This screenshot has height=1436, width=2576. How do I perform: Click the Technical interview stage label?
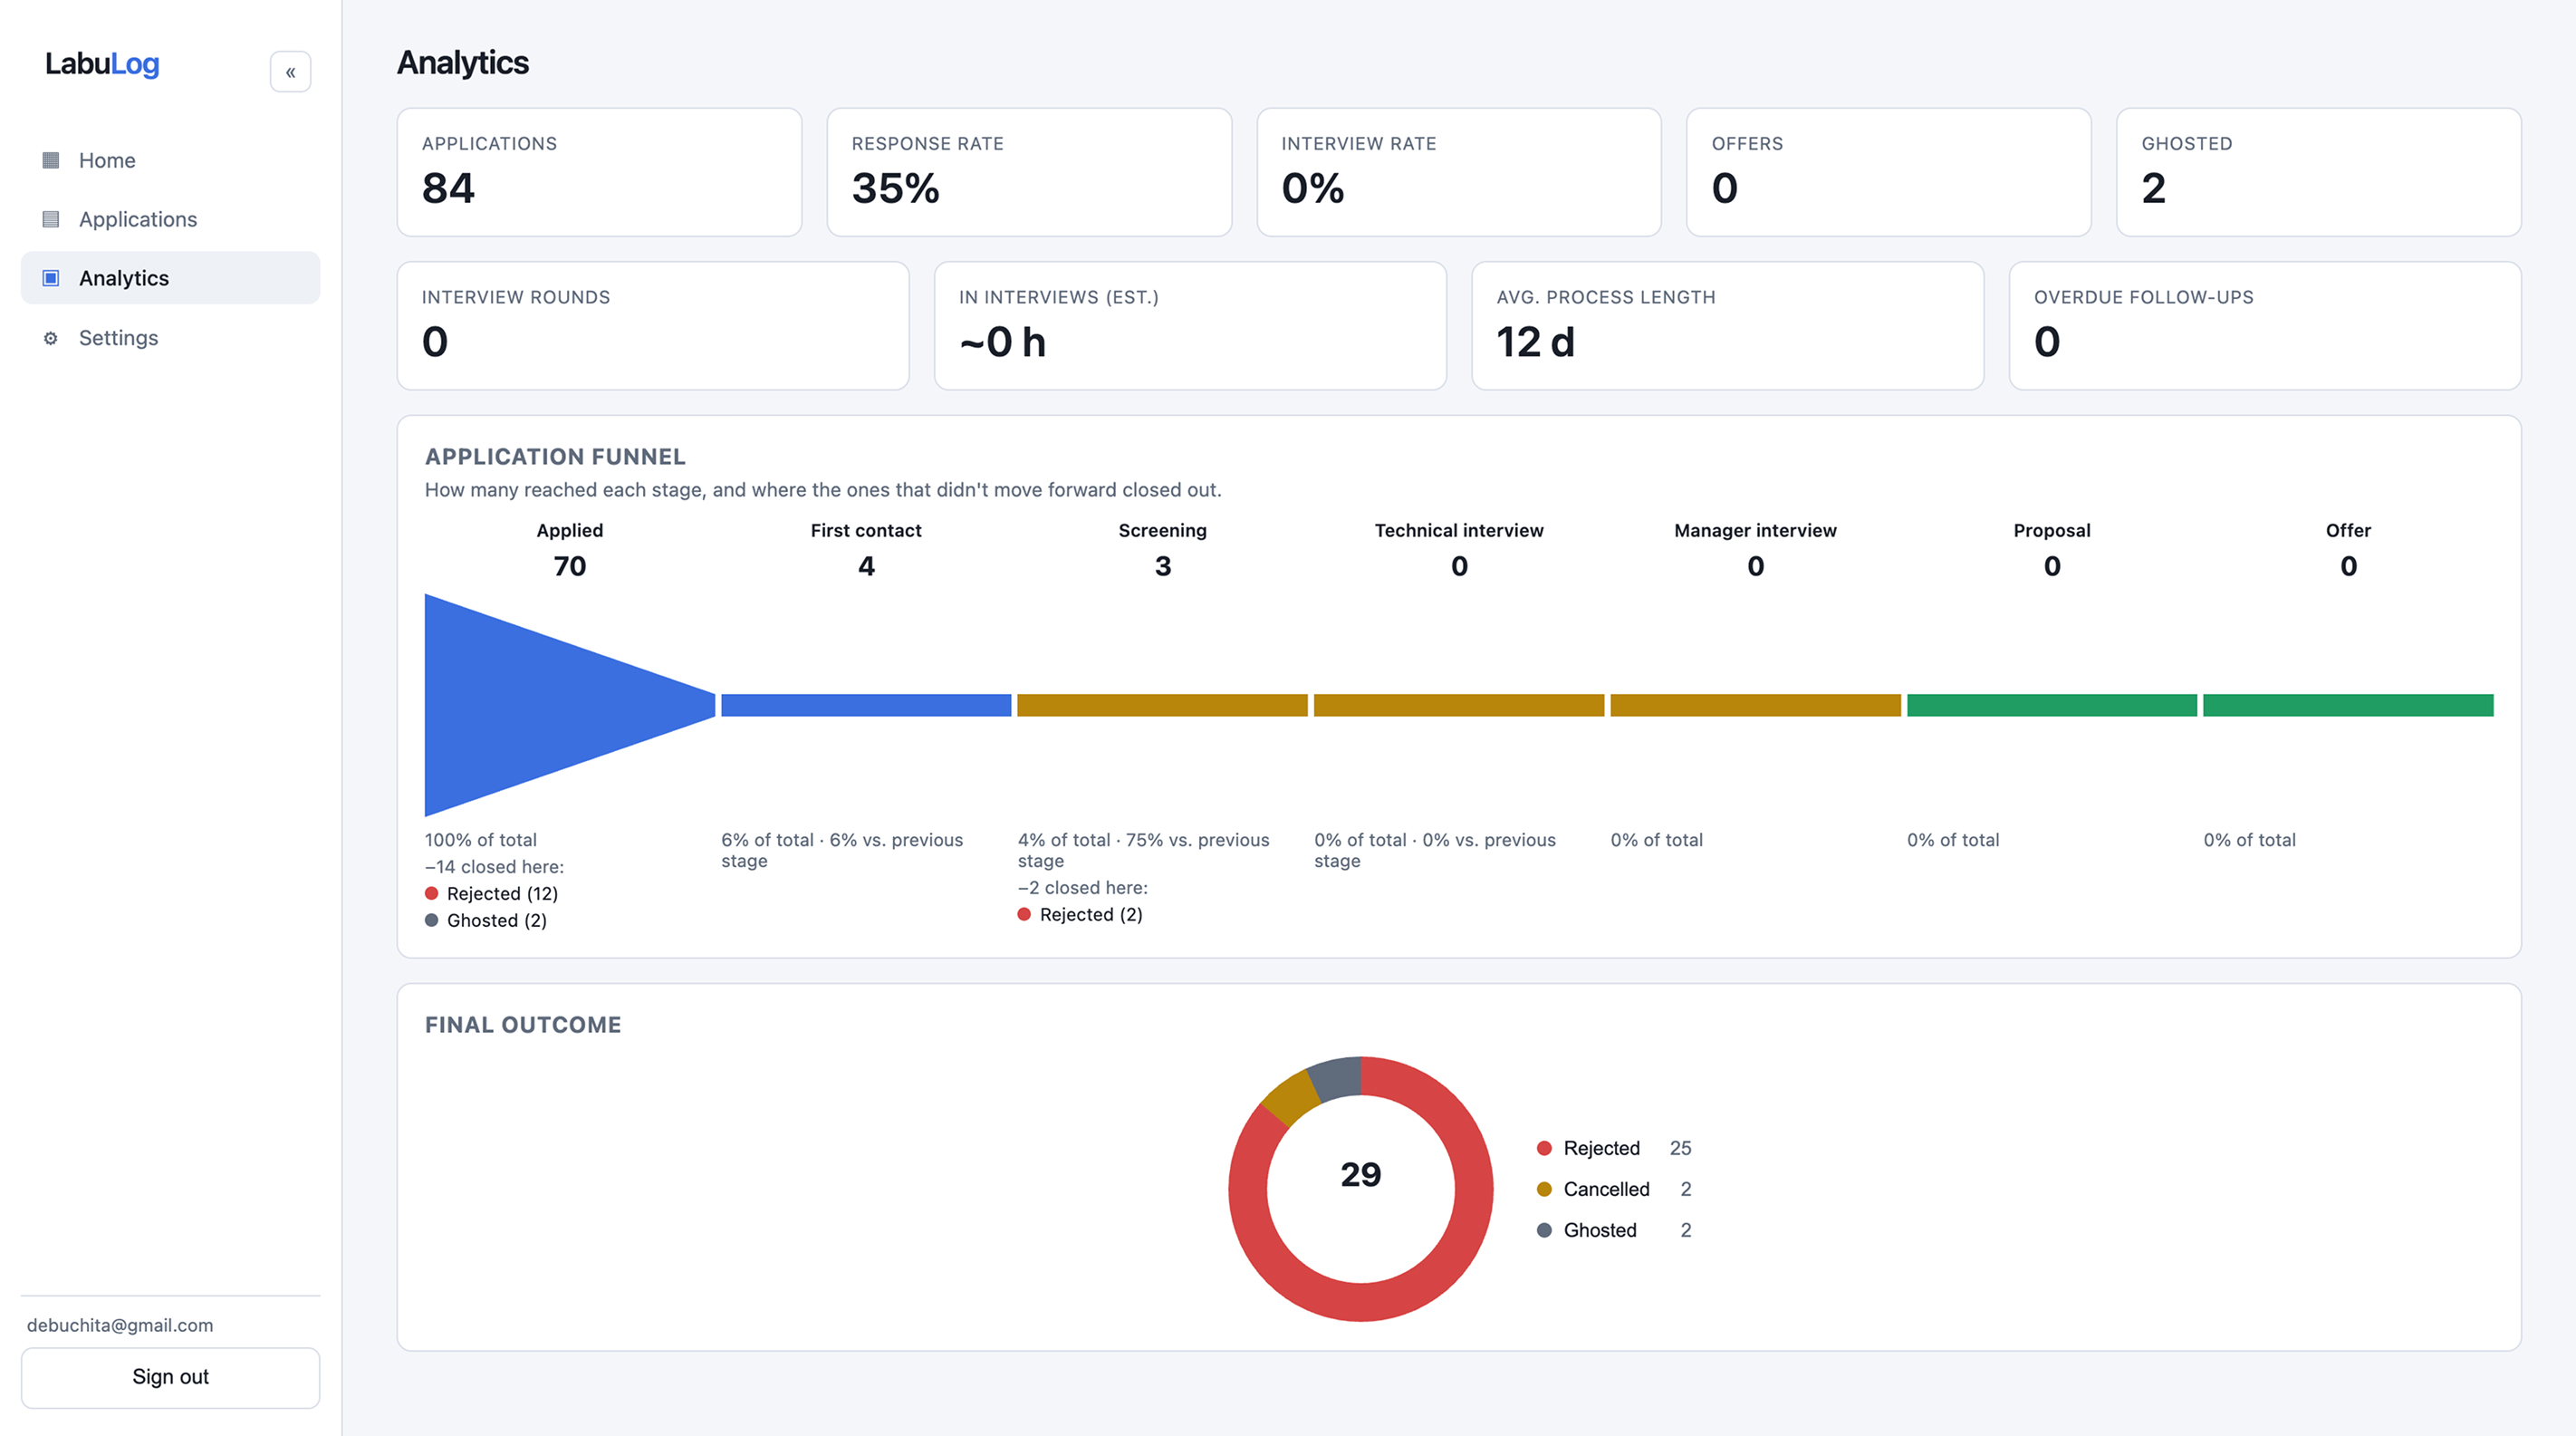[1459, 530]
